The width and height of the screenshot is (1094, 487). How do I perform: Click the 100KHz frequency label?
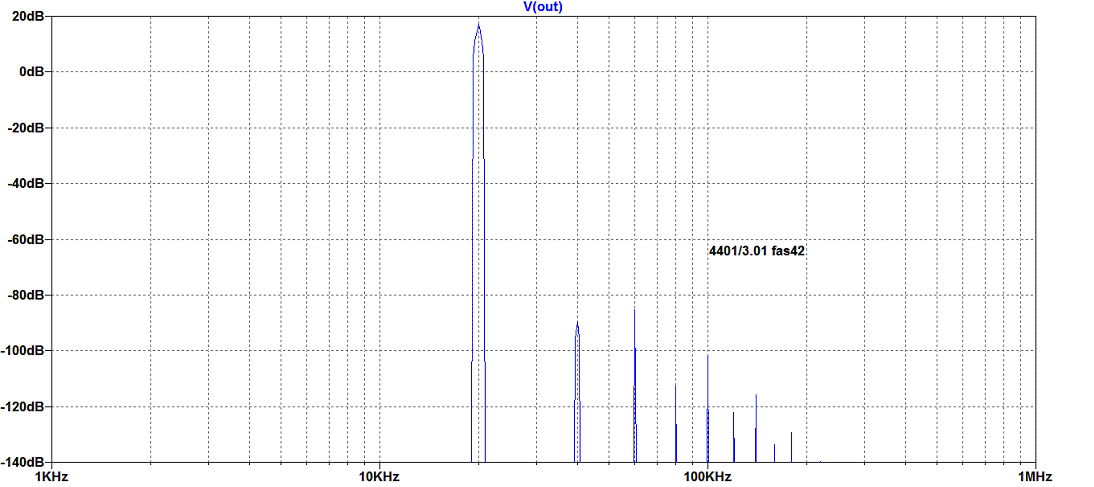[707, 477]
